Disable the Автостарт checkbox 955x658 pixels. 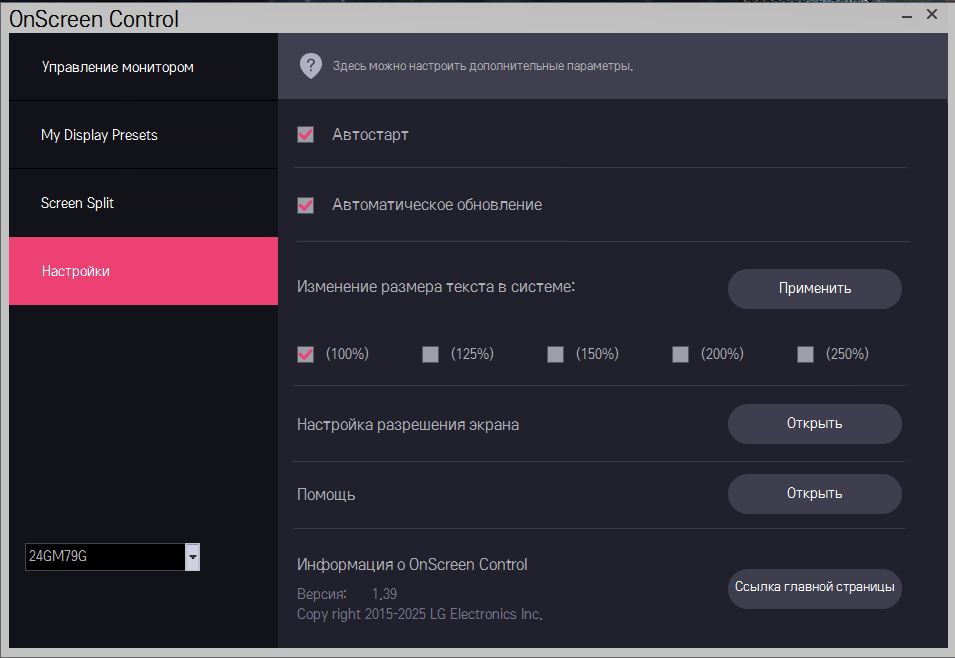coord(306,134)
